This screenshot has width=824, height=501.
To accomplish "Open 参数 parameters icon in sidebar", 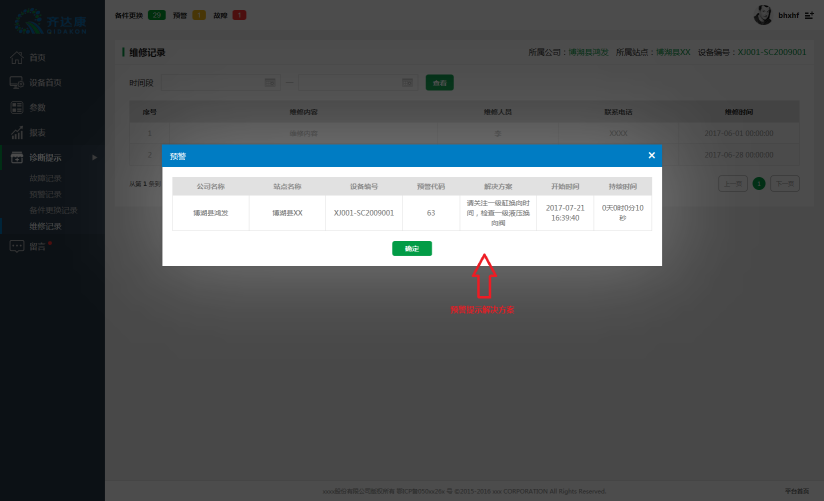I will pyautogui.click(x=17, y=107).
